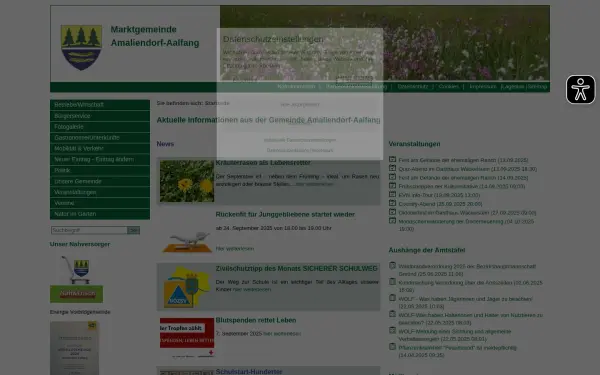Open EVN Info-Tour event link

pos(439,196)
